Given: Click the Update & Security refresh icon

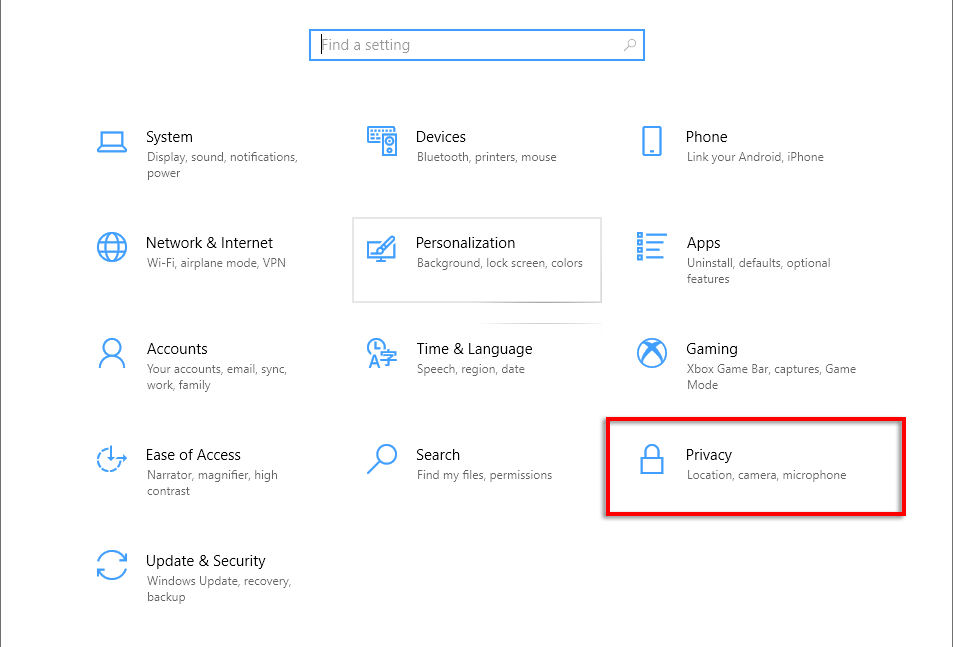Looking at the screenshot, I should pyautogui.click(x=112, y=565).
